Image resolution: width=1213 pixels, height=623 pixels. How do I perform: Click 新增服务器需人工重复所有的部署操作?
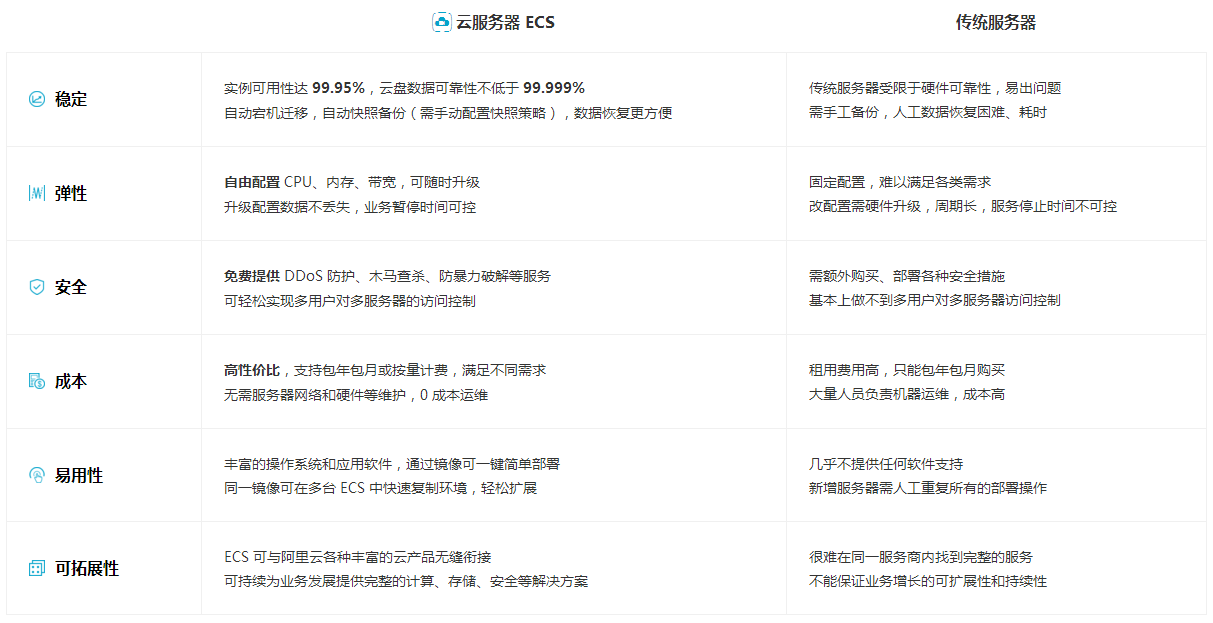tap(928, 488)
